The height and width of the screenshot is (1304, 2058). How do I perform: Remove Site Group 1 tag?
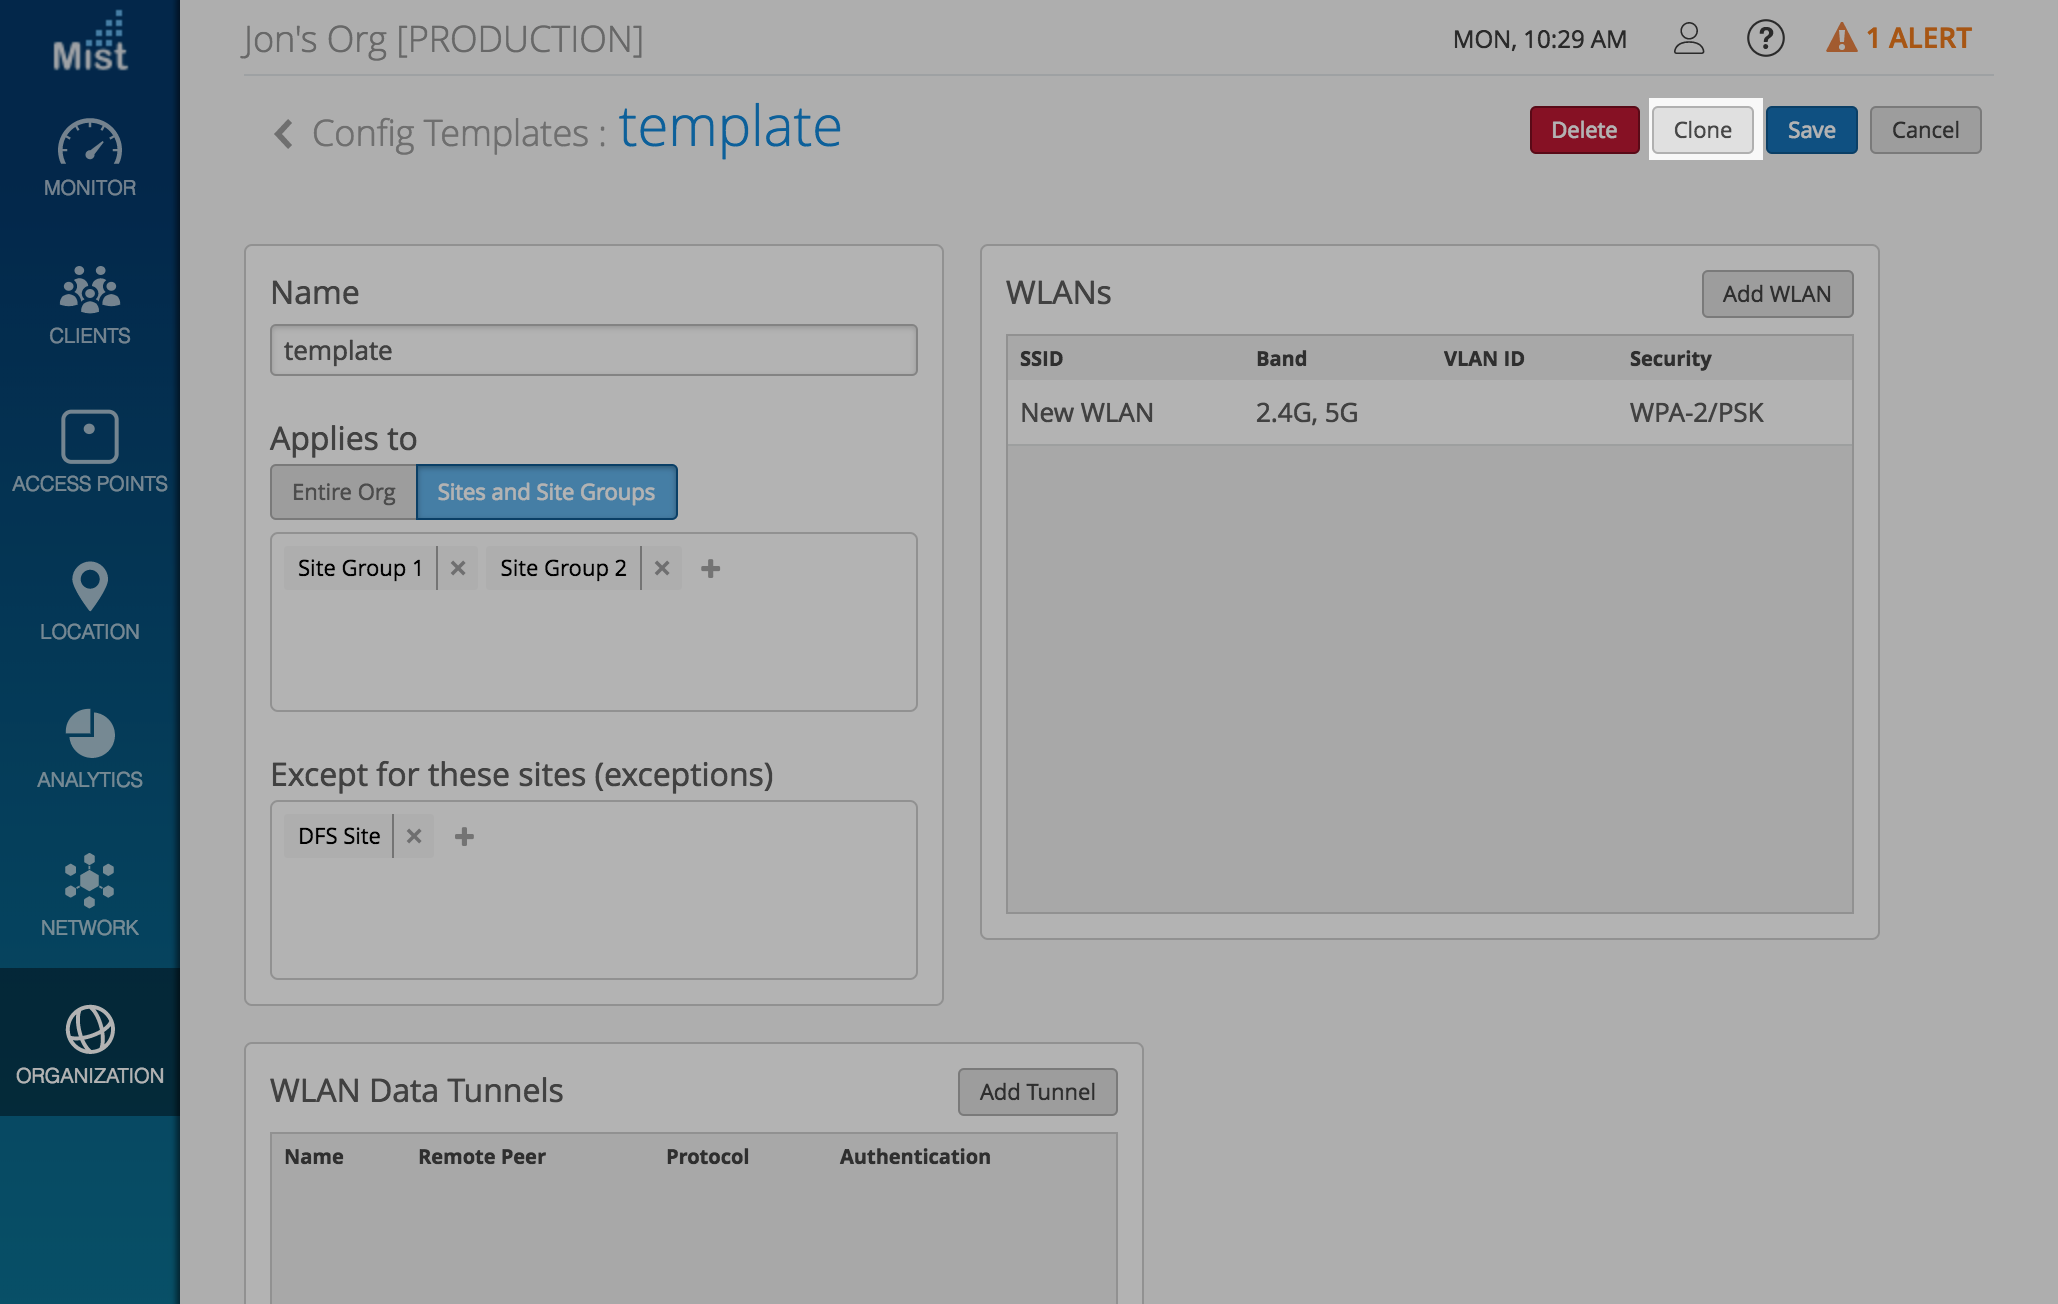458,568
